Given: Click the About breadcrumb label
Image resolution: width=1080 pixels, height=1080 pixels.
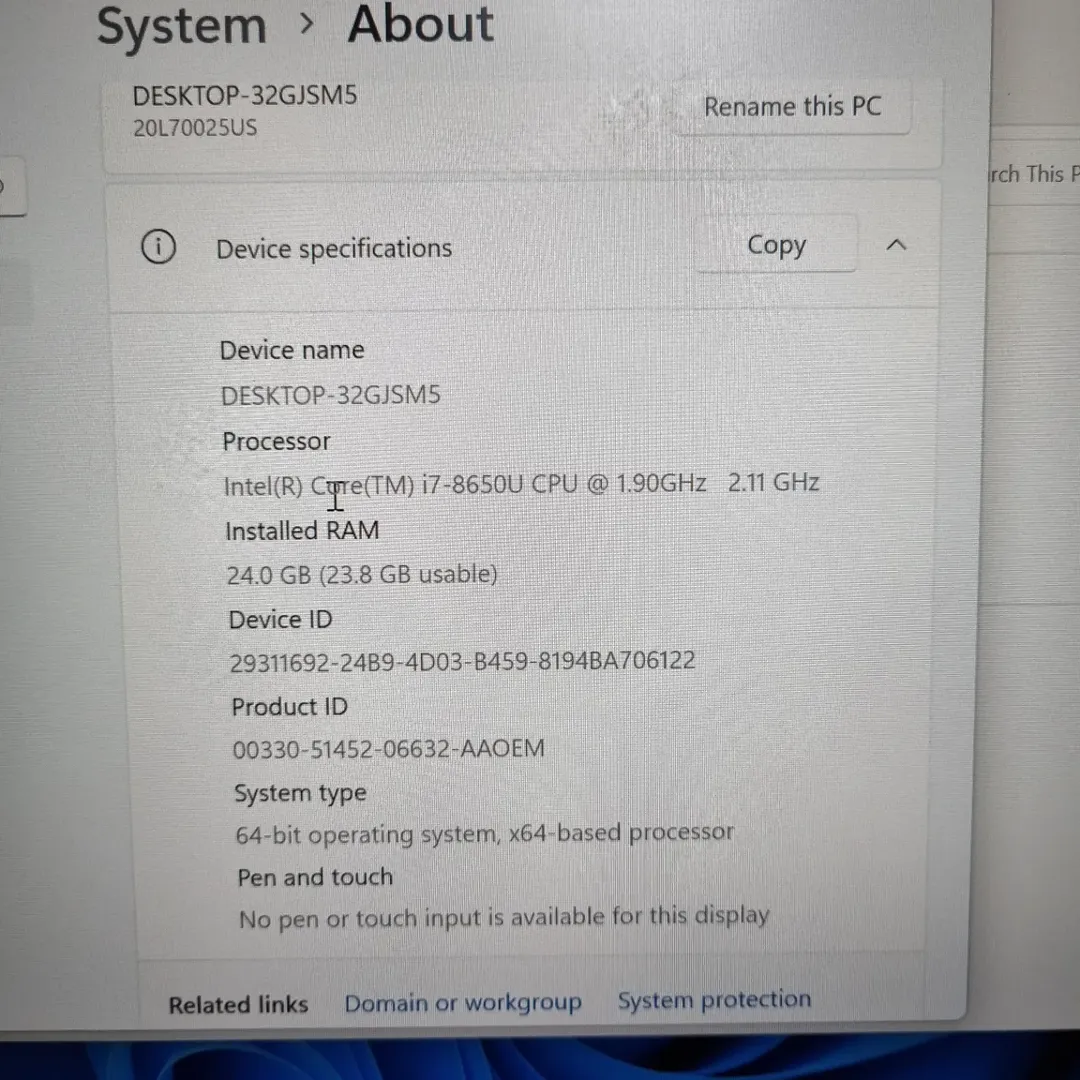Looking at the screenshot, I should [420, 26].
